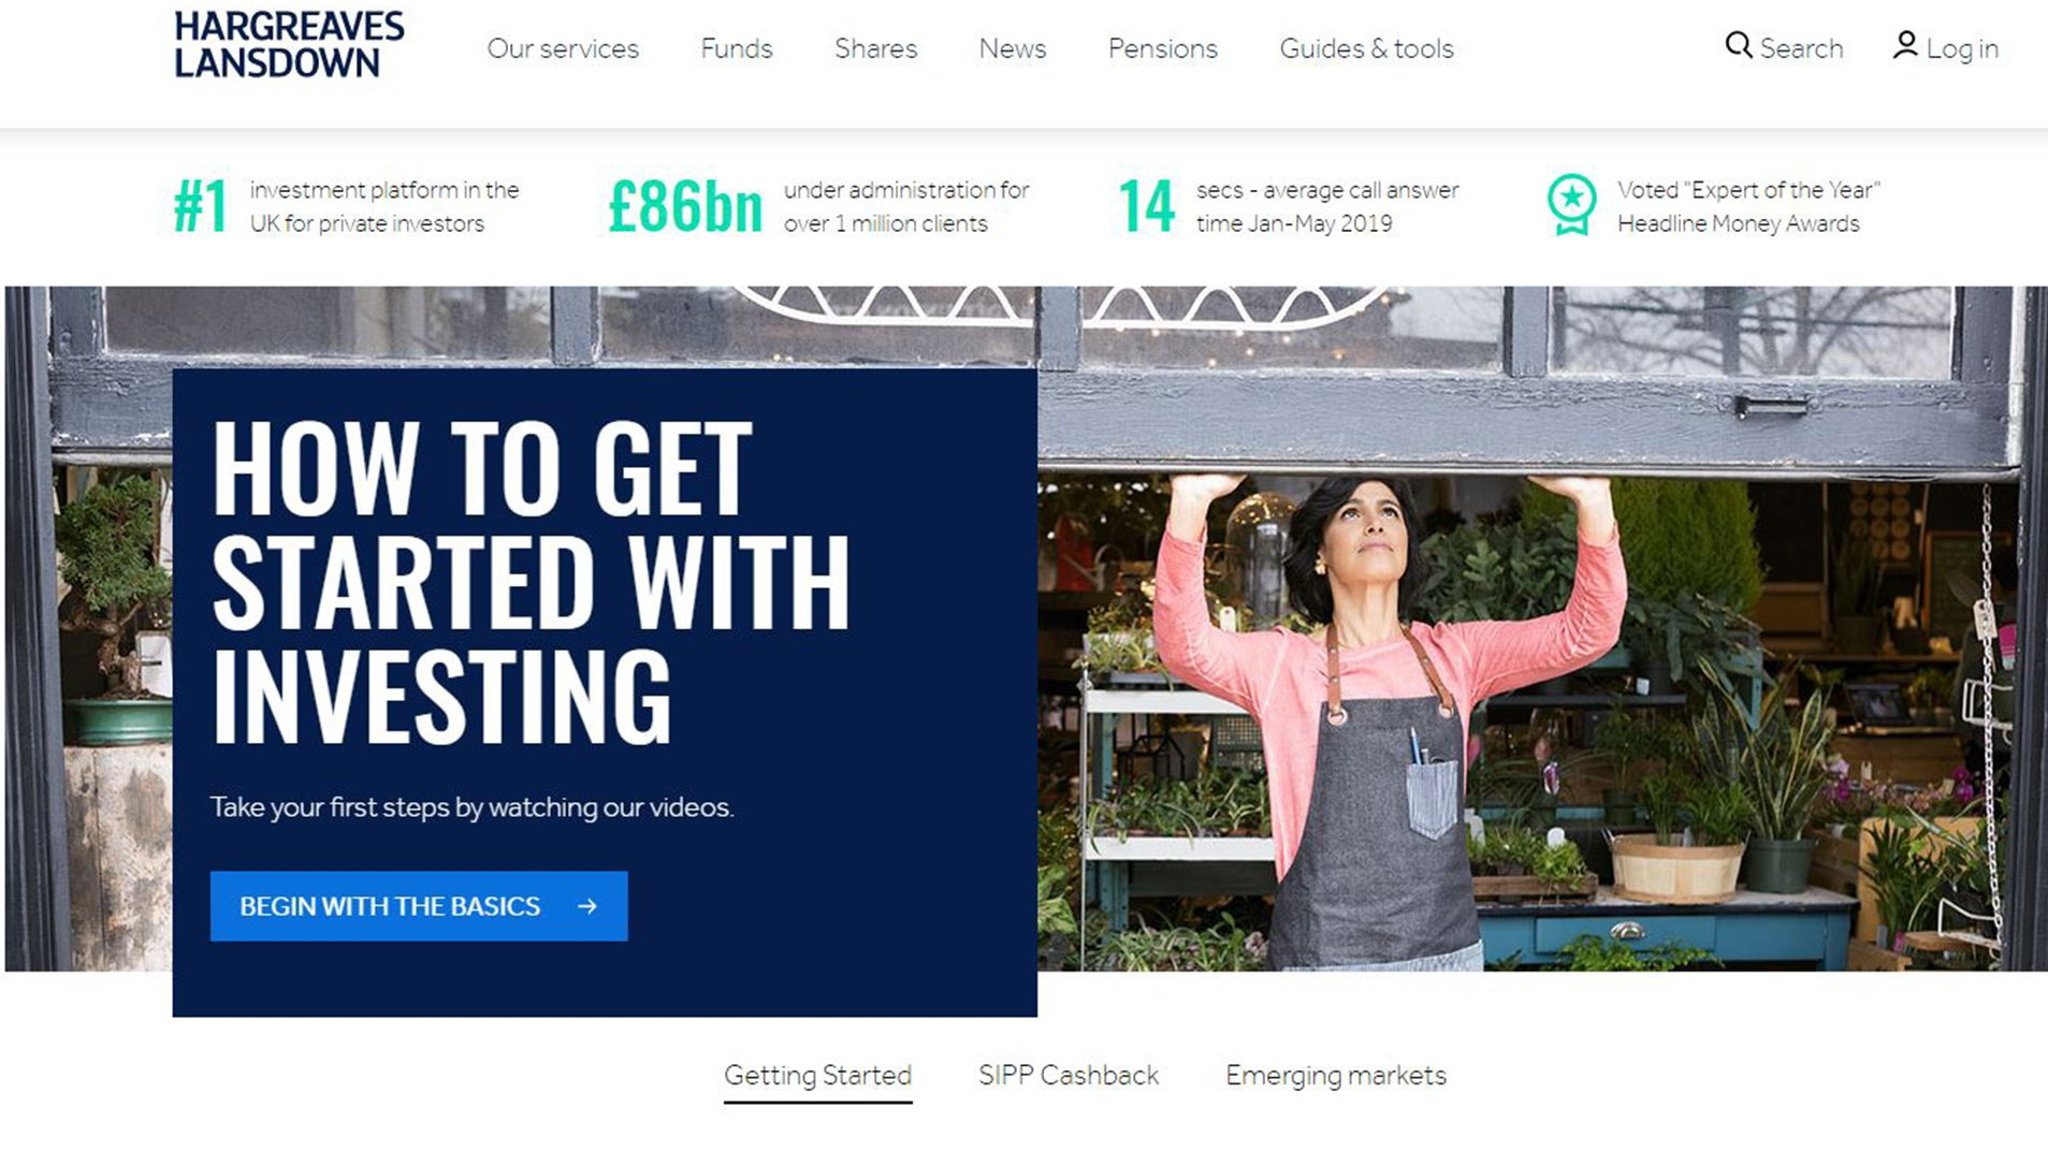The width and height of the screenshot is (2048, 1152).
Task: Open the Shares menu
Action: [875, 48]
